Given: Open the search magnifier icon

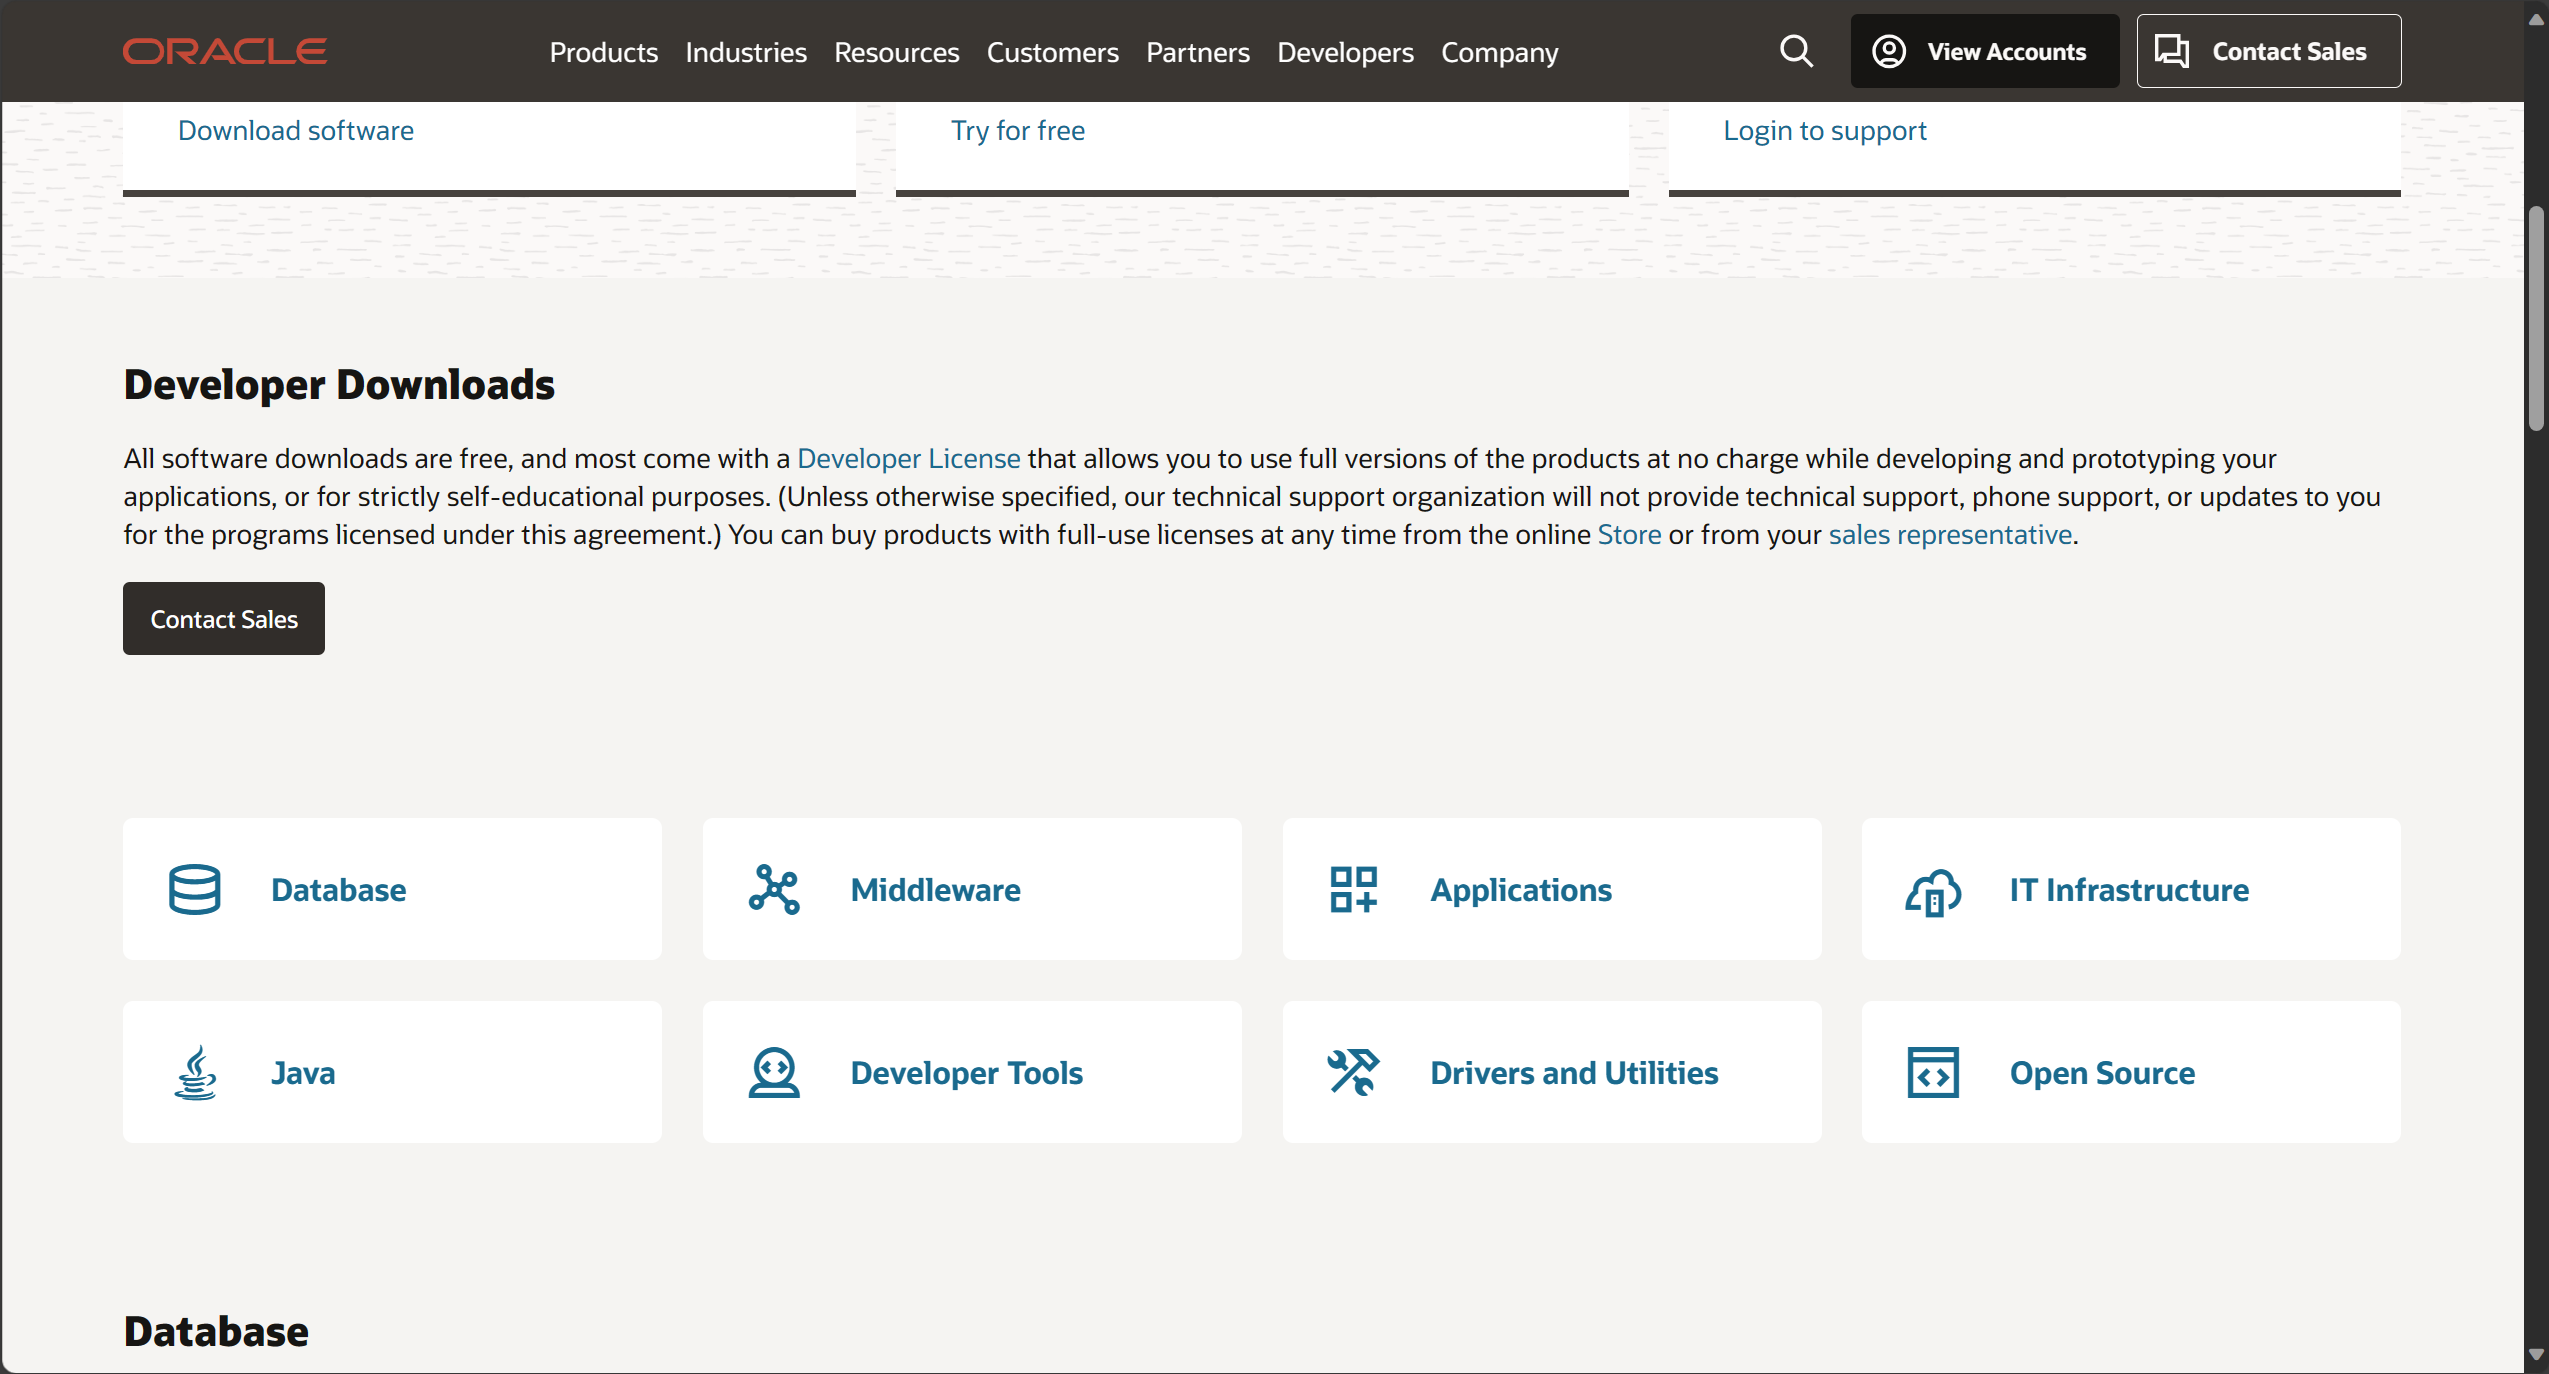Looking at the screenshot, I should 1796,51.
